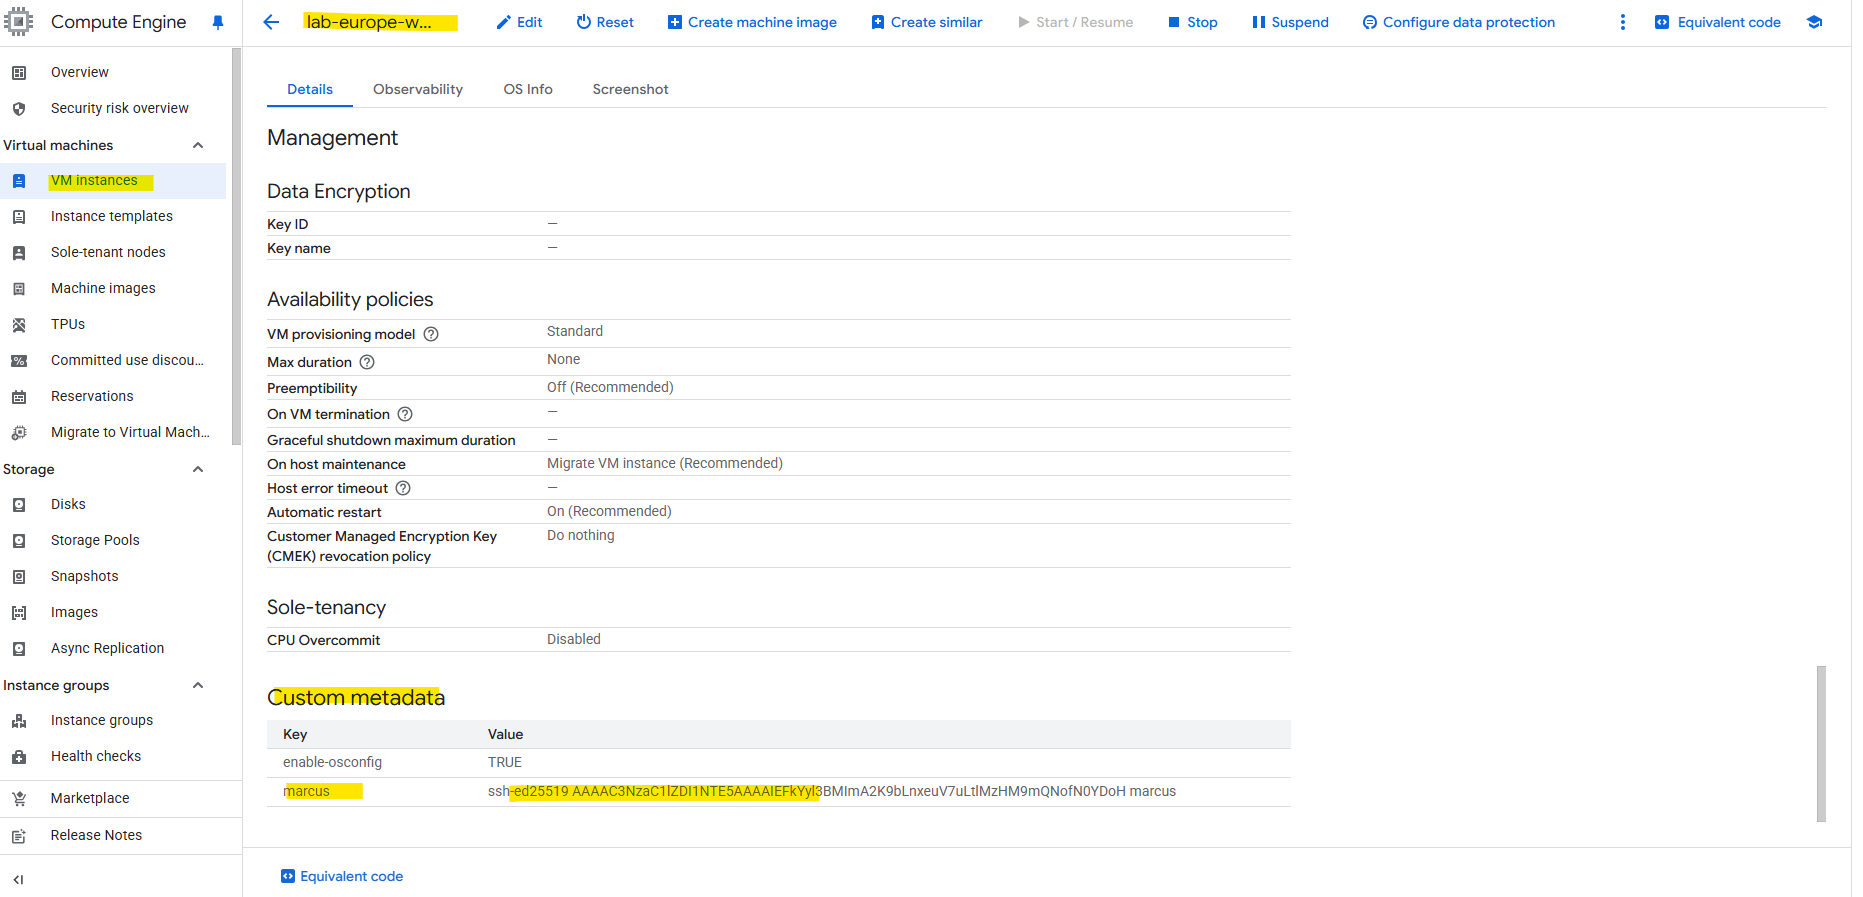Click the Async Replication icon
The width and height of the screenshot is (1863, 897).
(19, 649)
